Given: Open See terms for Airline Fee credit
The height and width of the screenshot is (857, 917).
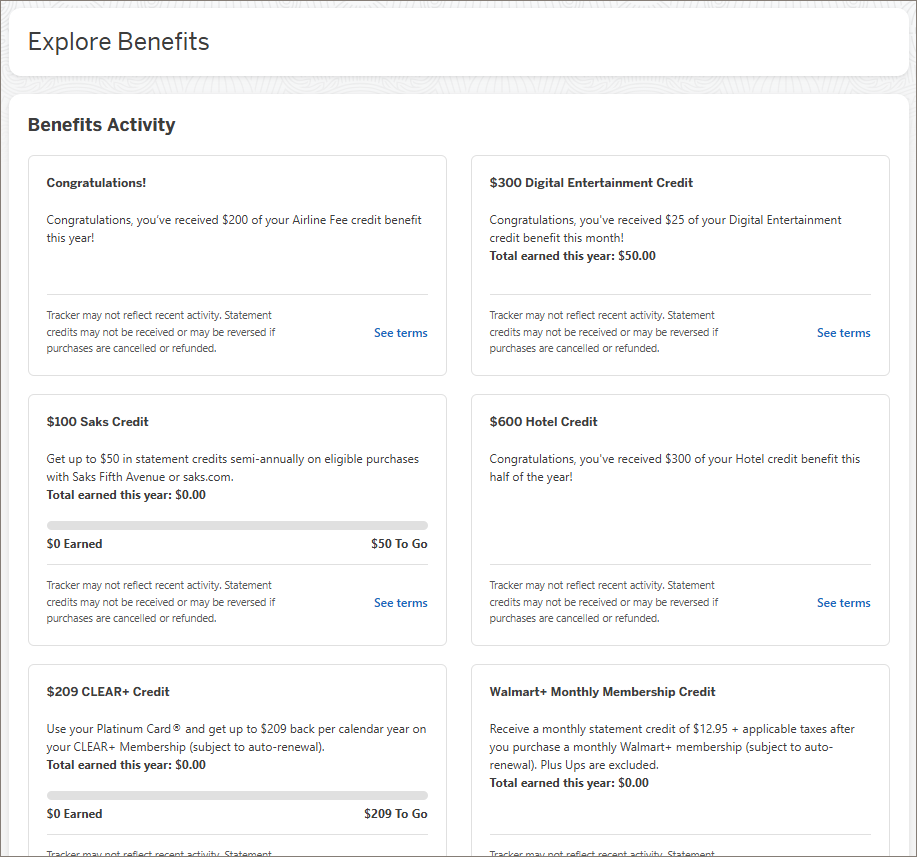Looking at the screenshot, I should tap(400, 333).
